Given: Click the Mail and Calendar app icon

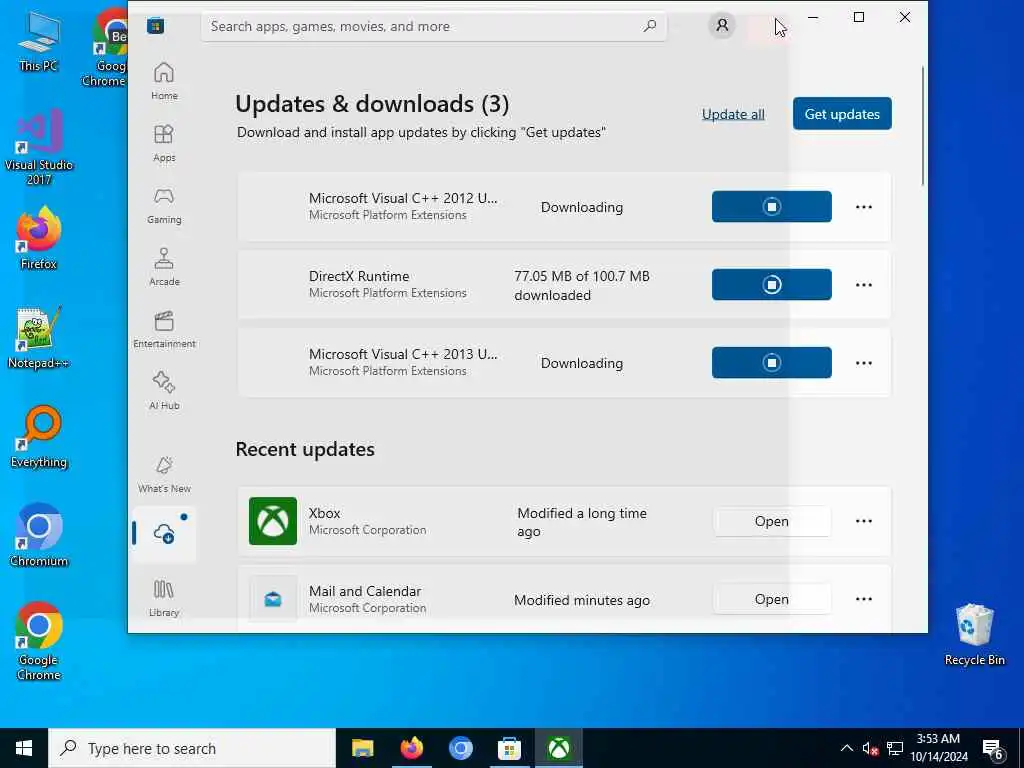Looking at the screenshot, I should click(273, 599).
